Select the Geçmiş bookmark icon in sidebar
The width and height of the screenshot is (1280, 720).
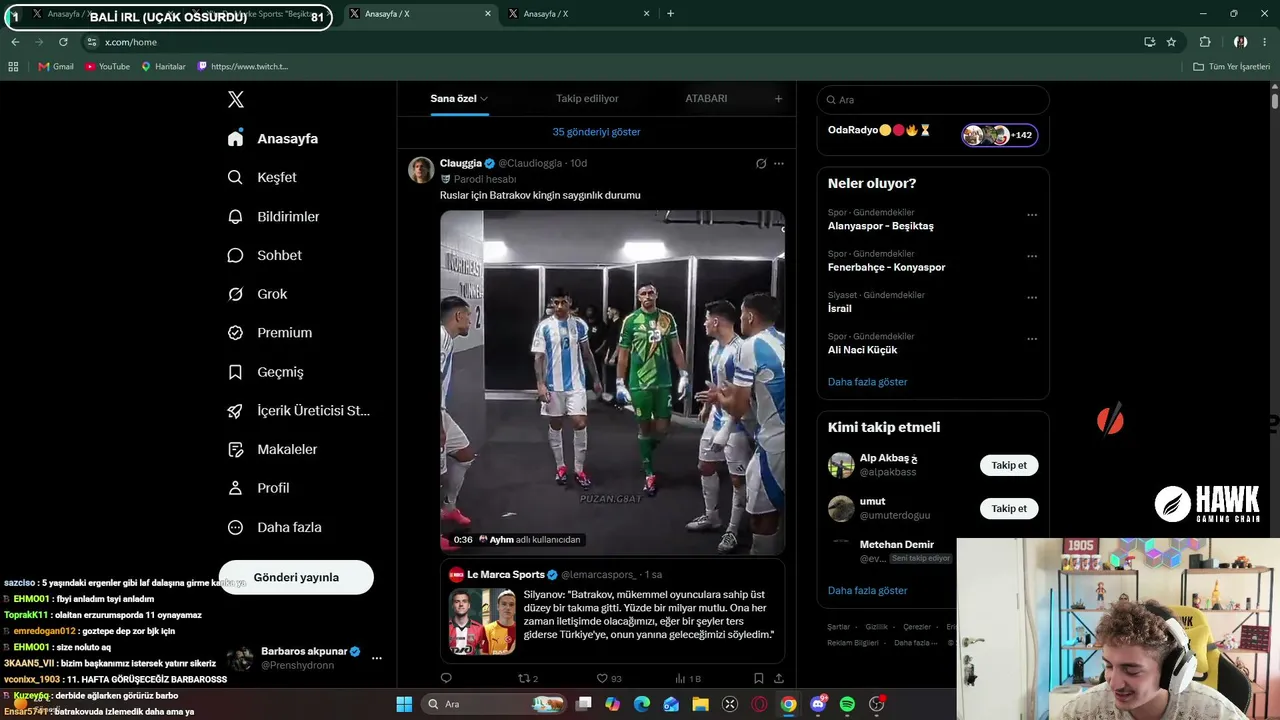point(236,372)
